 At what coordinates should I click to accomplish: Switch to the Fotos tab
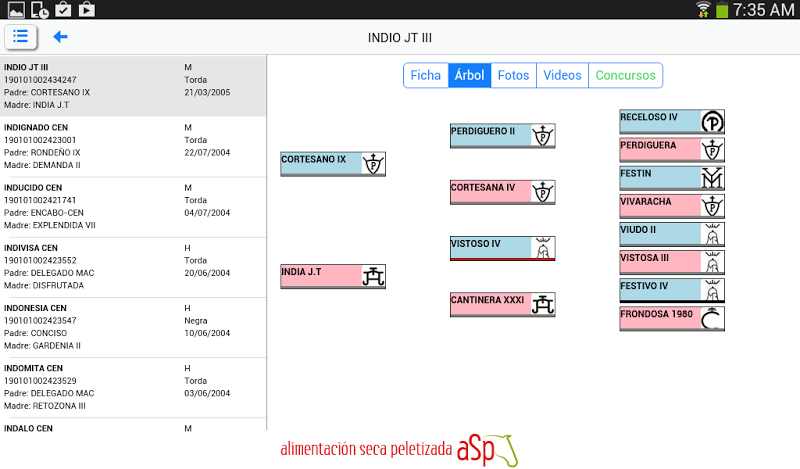513,76
